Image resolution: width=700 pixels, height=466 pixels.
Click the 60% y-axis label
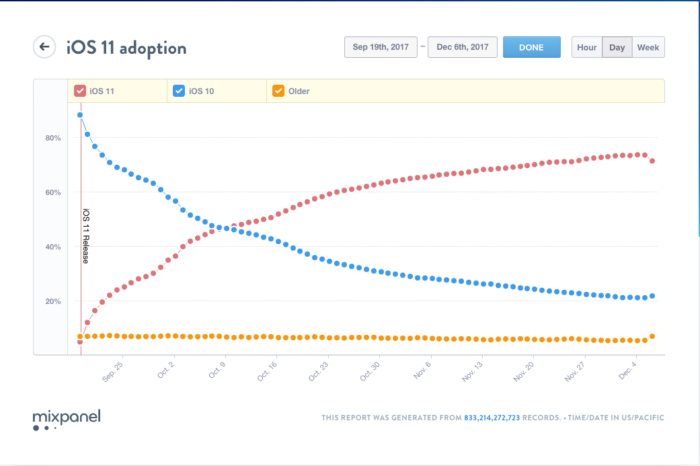pyautogui.click(x=53, y=192)
